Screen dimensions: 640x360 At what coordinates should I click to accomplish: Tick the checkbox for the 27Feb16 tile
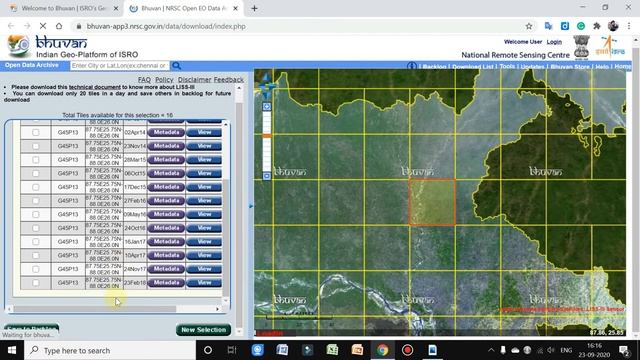[x=36, y=201]
